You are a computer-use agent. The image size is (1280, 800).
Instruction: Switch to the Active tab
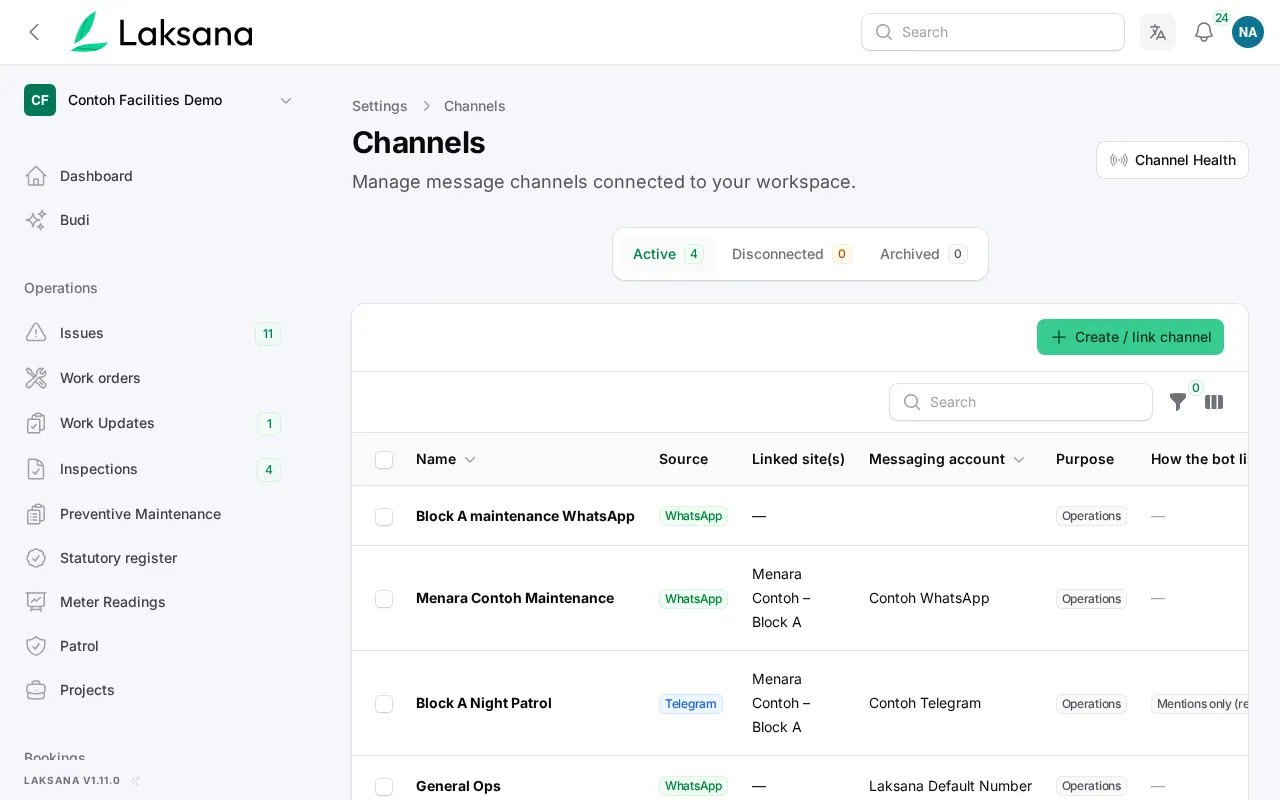(668, 254)
